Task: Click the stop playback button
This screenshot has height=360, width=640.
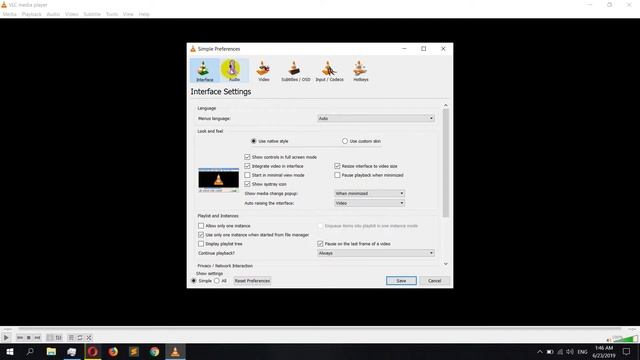Action: (29, 338)
